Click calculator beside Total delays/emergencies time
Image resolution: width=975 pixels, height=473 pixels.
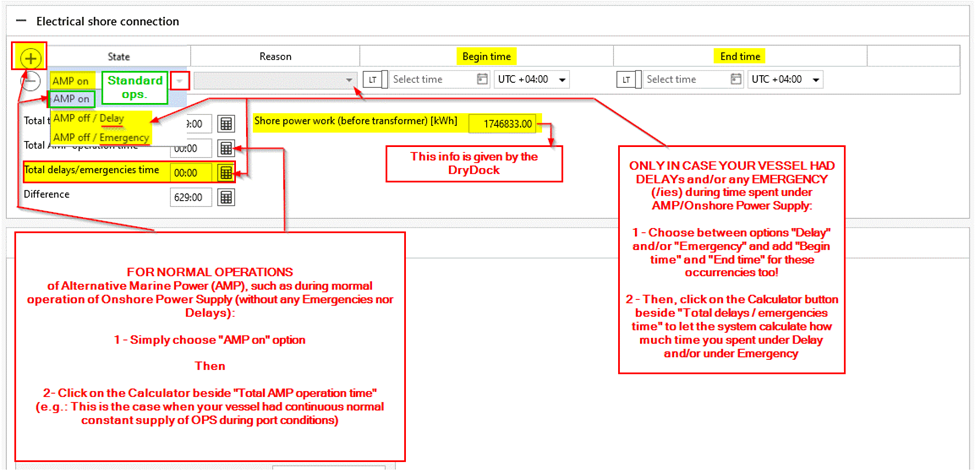click(226, 172)
